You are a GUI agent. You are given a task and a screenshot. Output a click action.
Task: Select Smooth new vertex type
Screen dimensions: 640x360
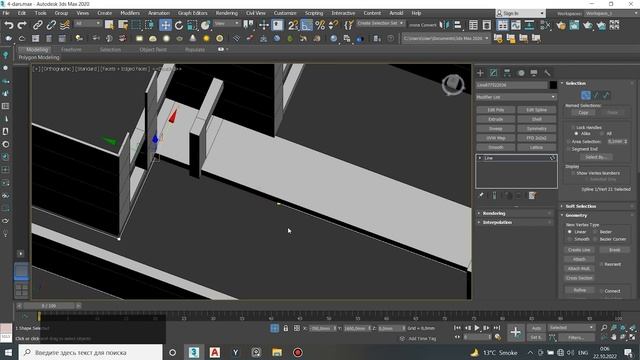[x=569, y=239]
